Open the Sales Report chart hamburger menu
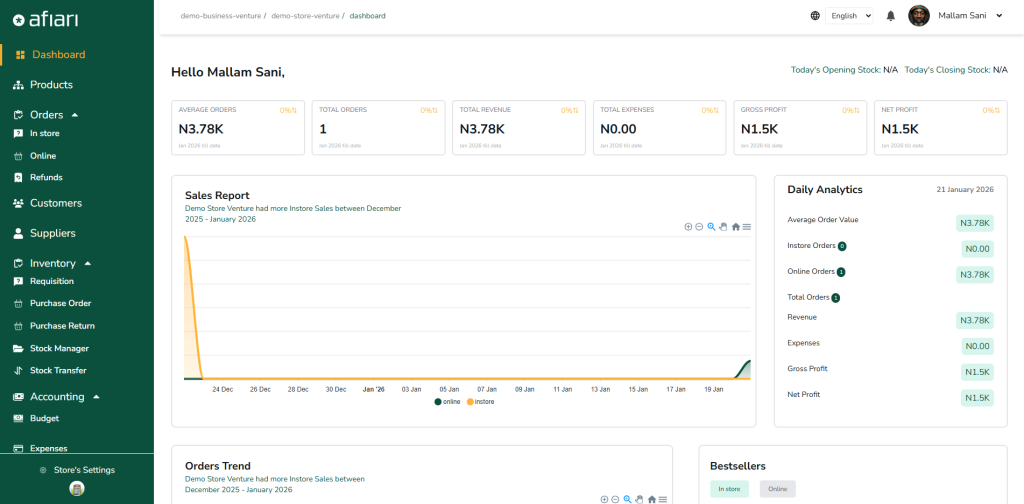The width and height of the screenshot is (1024, 504). pyautogui.click(x=747, y=227)
